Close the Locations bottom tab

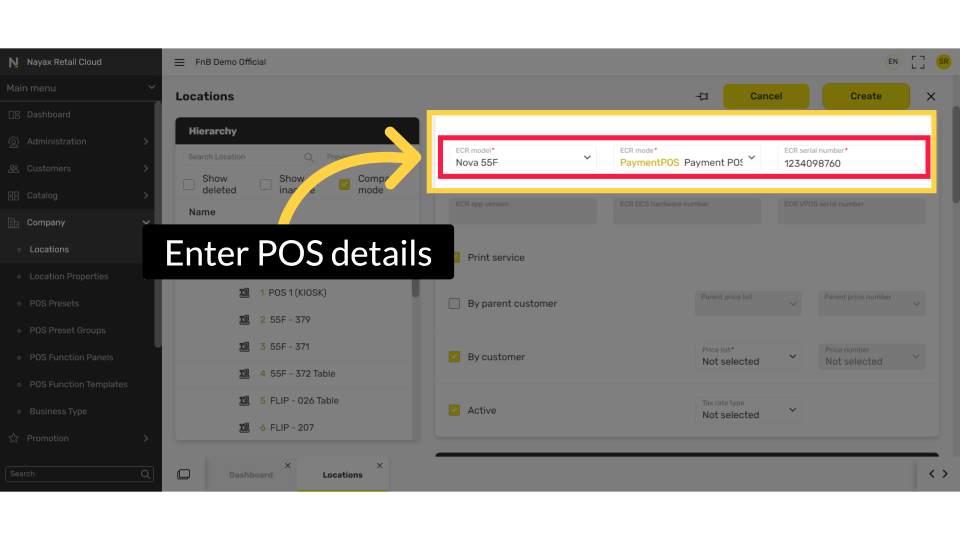[x=380, y=466]
